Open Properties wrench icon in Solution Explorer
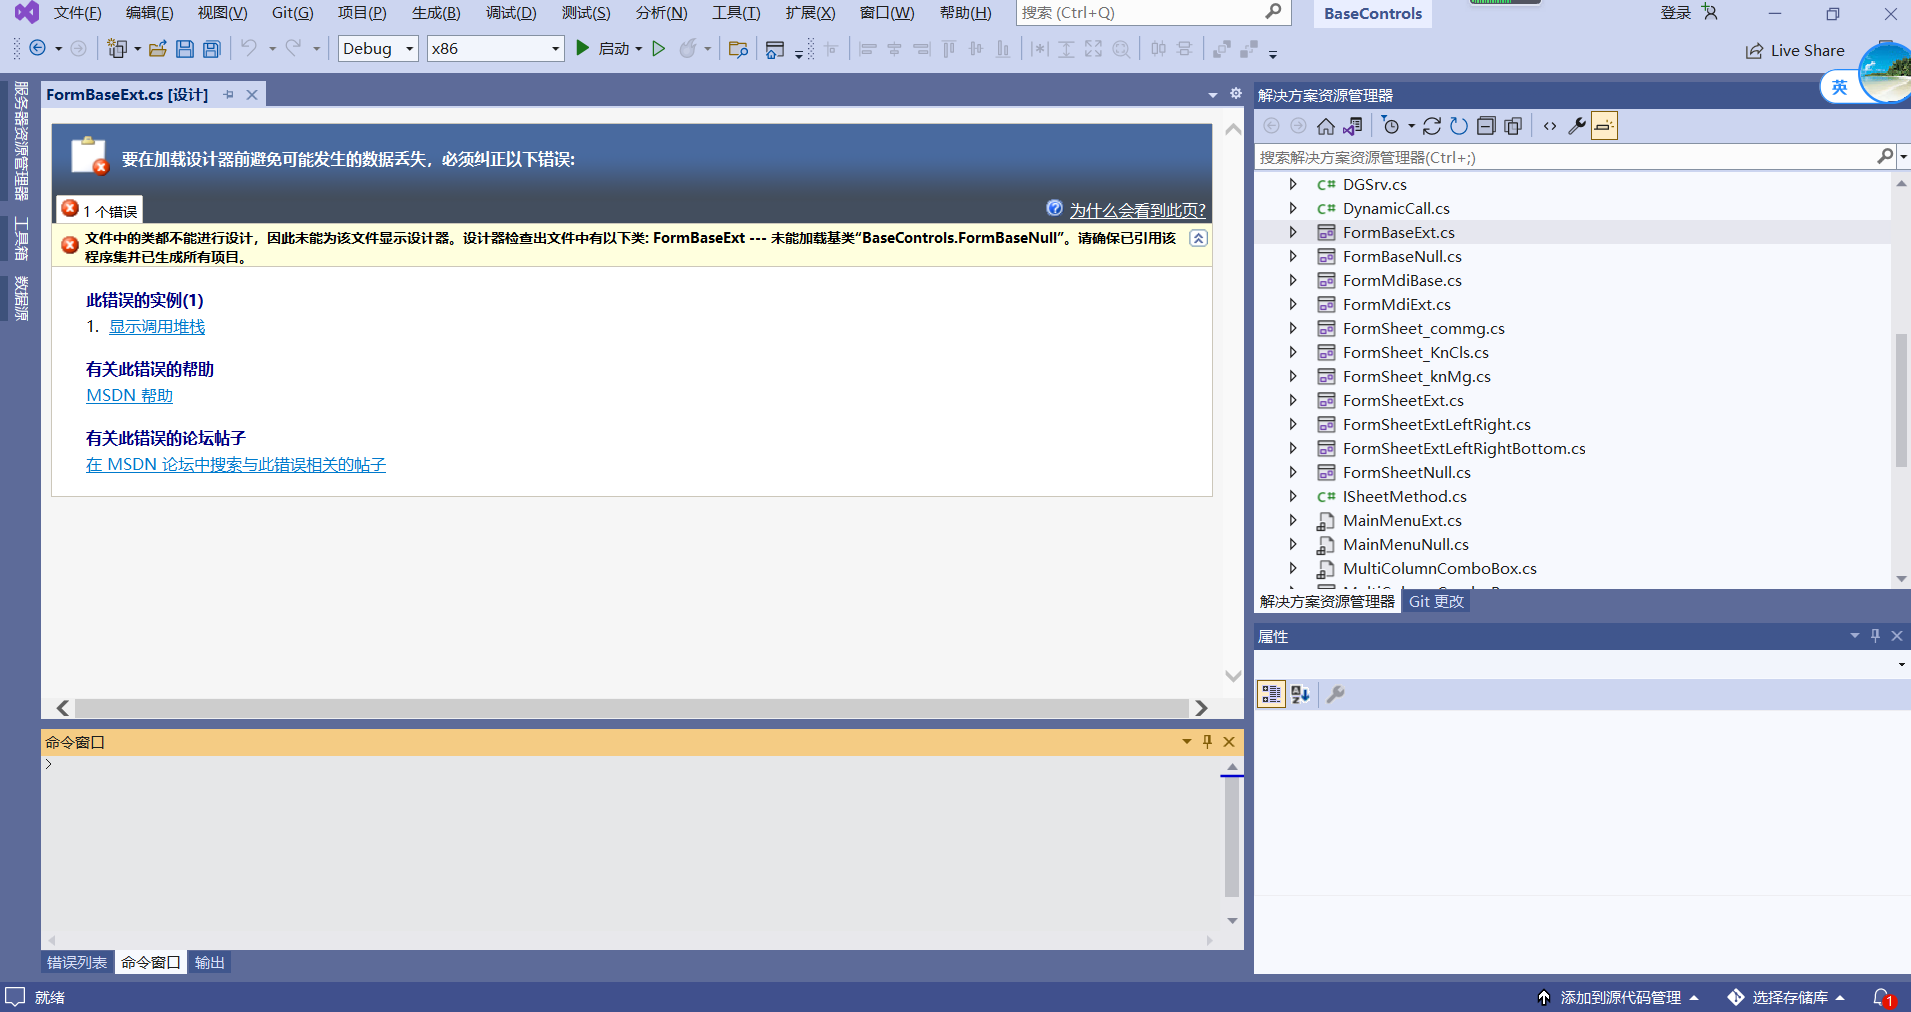Screen dimensions: 1911x1012 tap(1577, 126)
